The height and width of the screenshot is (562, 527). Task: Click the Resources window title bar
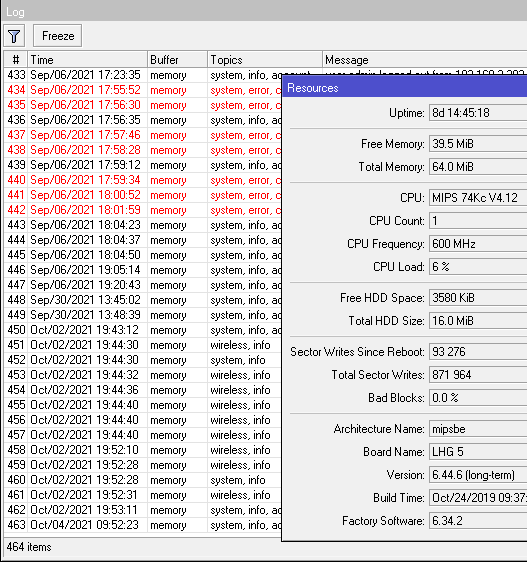(405, 88)
